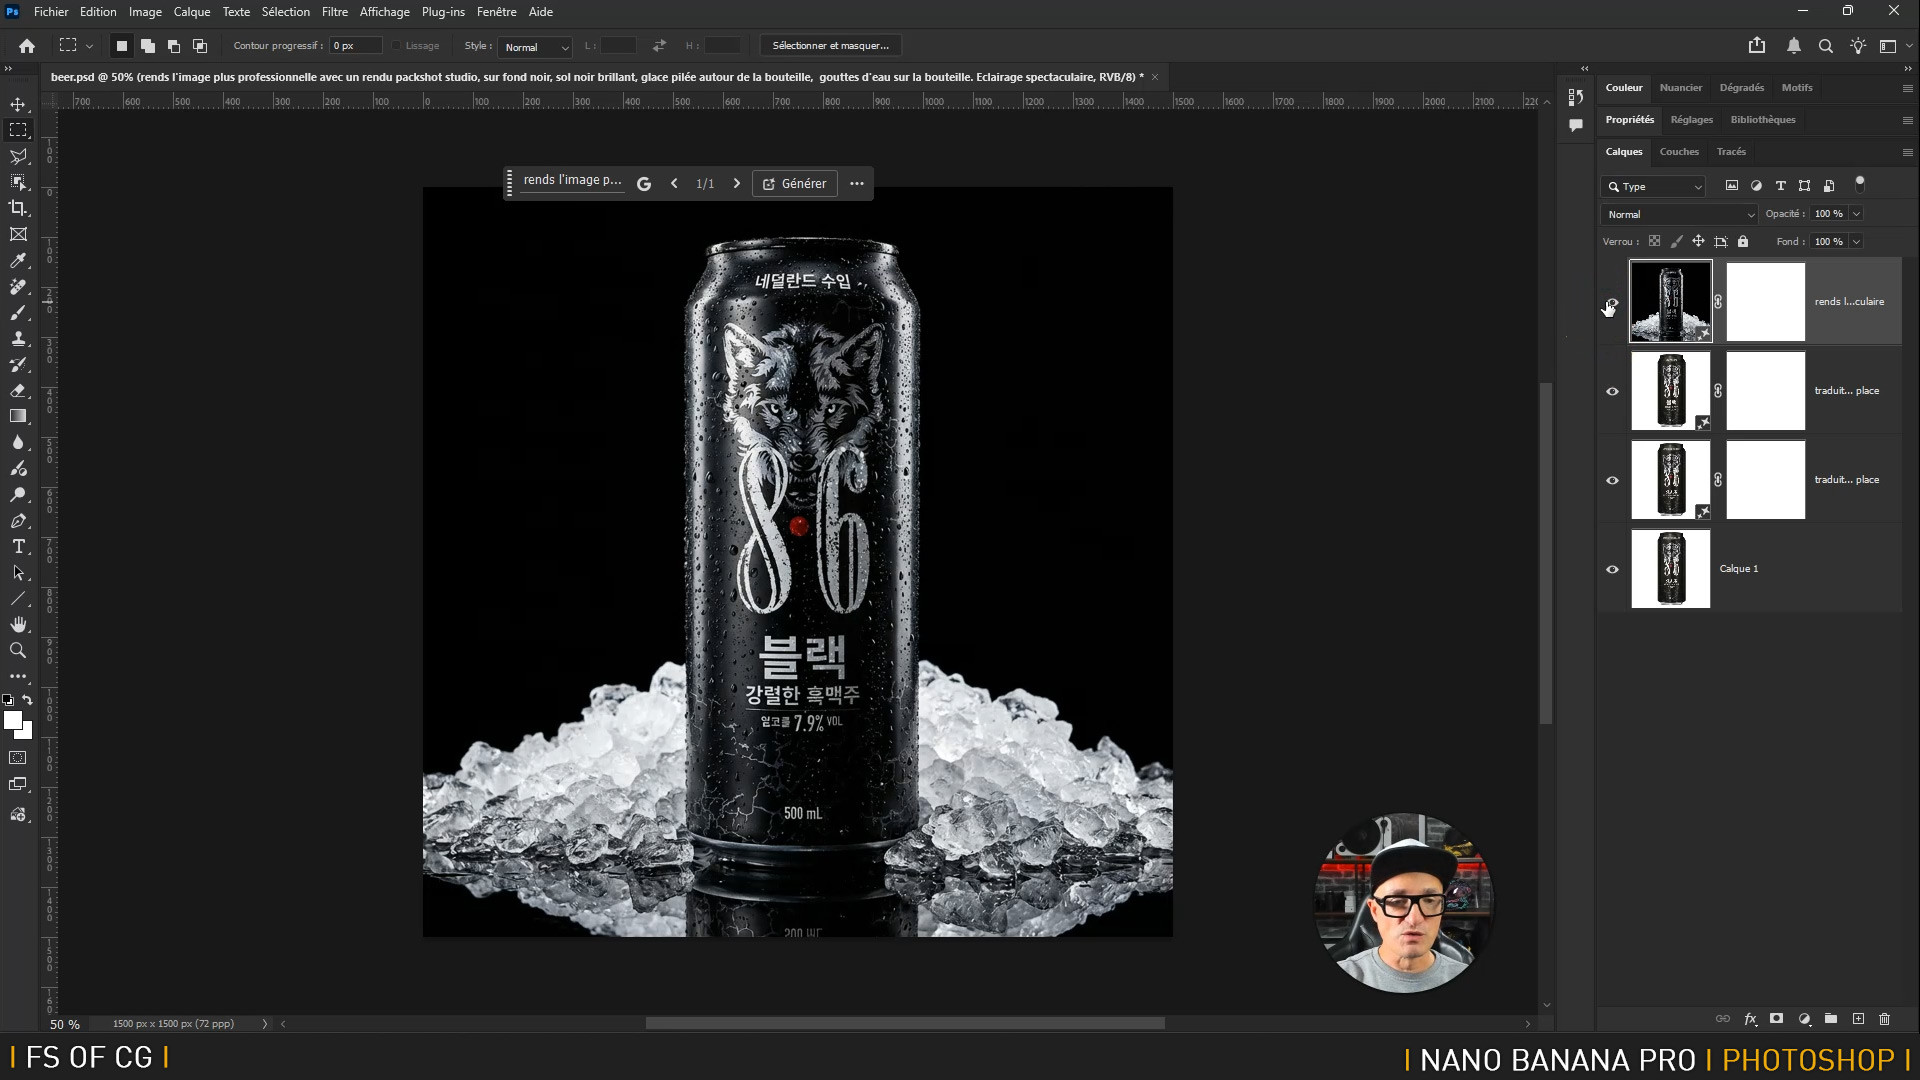Select the Crop tool
The image size is (1920, 1080).
(18, 208)
